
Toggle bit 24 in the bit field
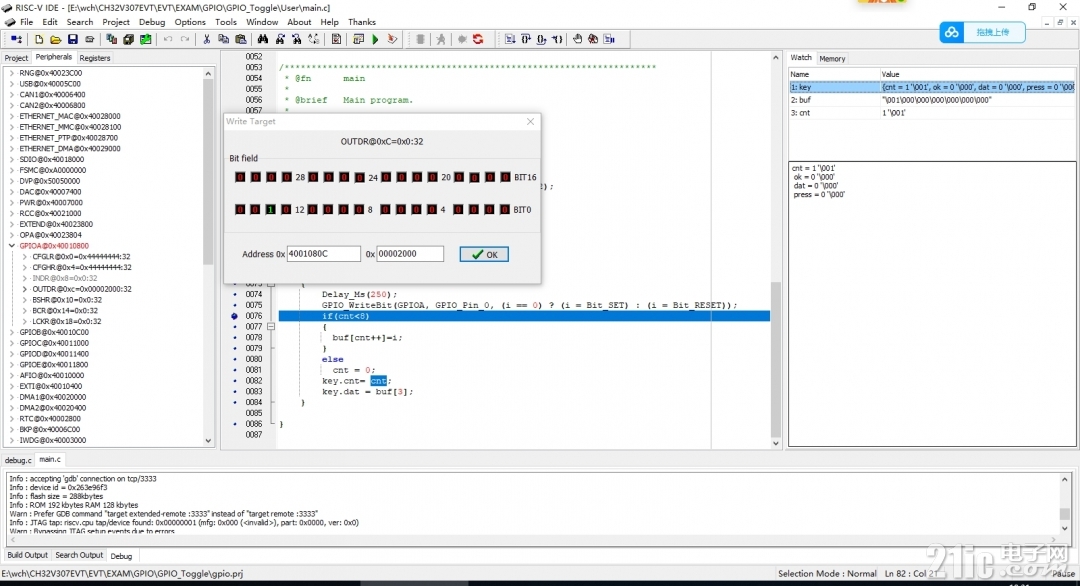pyautogui.click(x=360, y=177)
